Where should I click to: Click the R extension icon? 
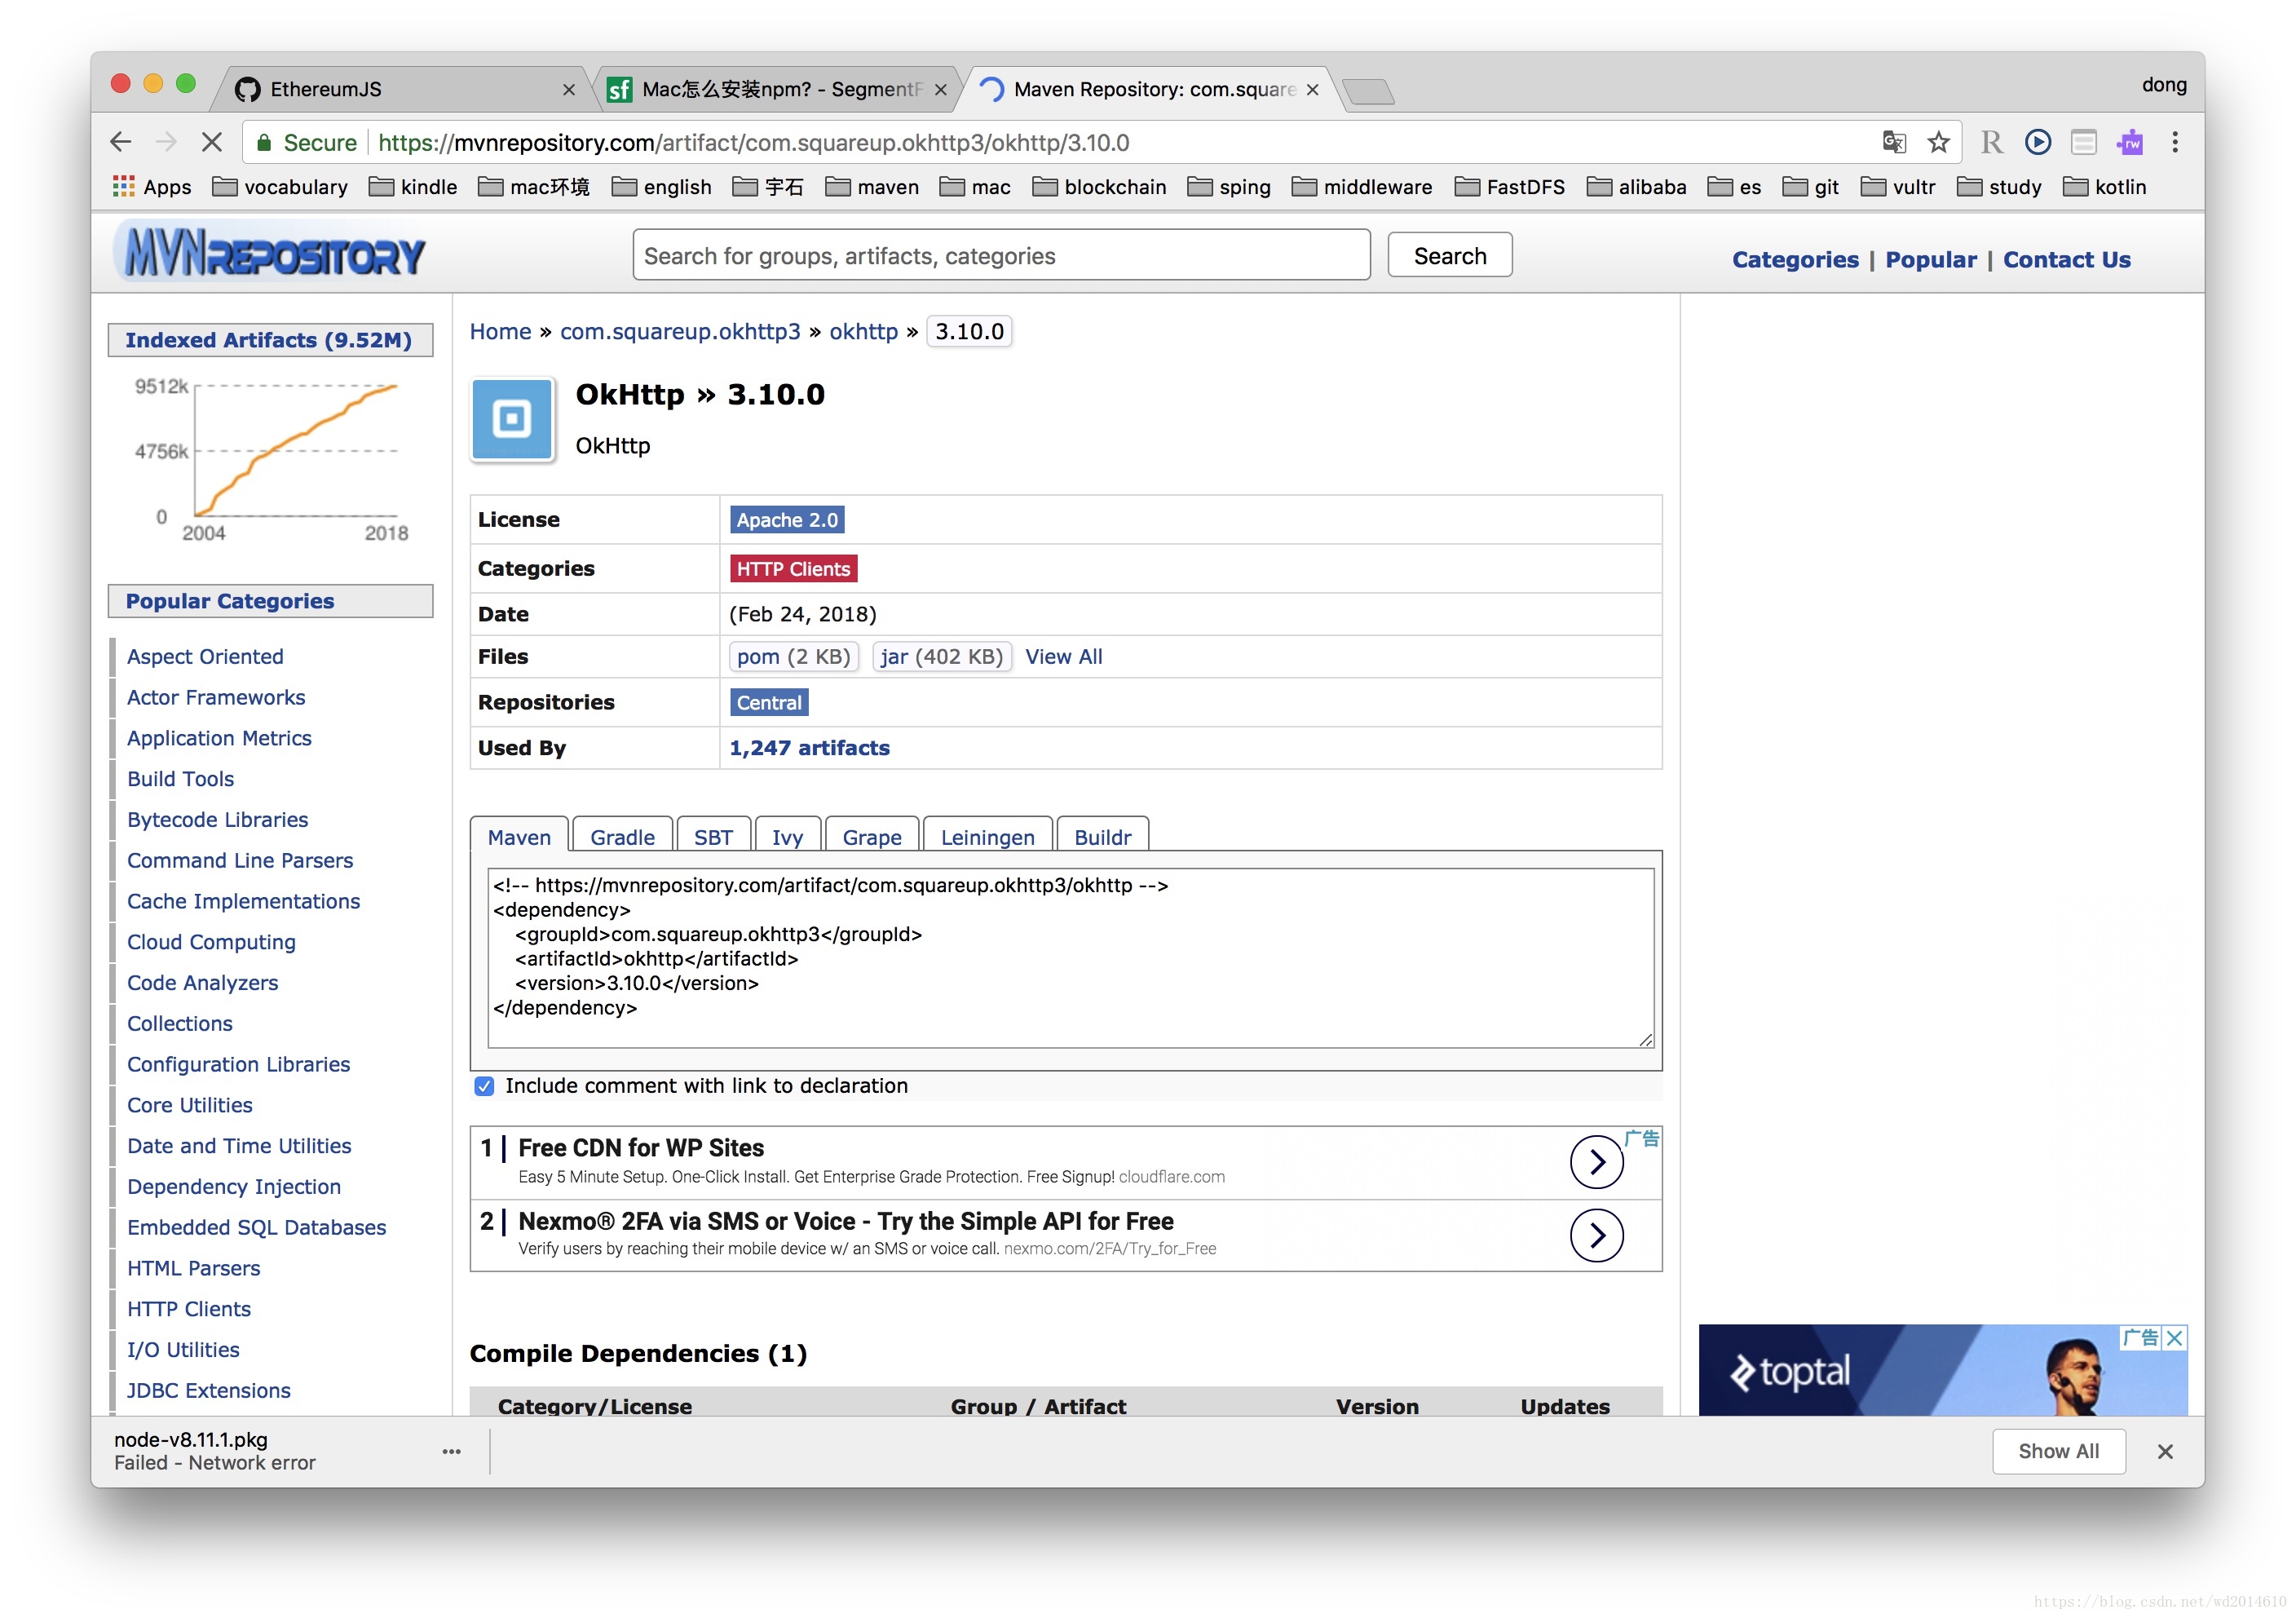(1991, 142)
